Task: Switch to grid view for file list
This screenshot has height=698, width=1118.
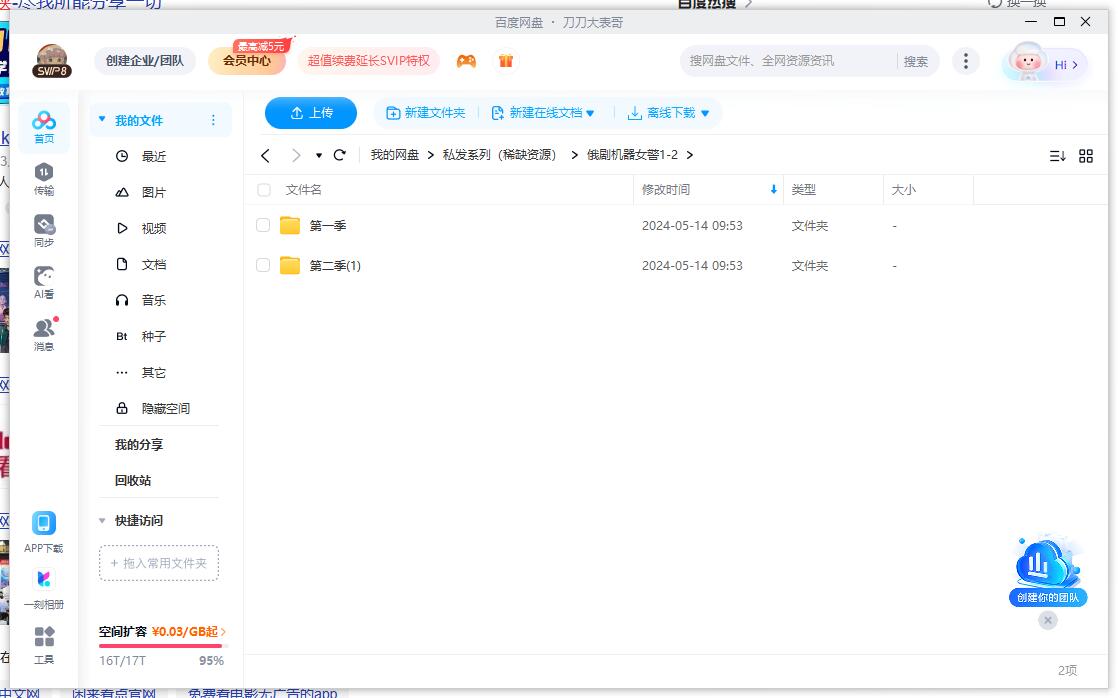Action: (1086, 155)
